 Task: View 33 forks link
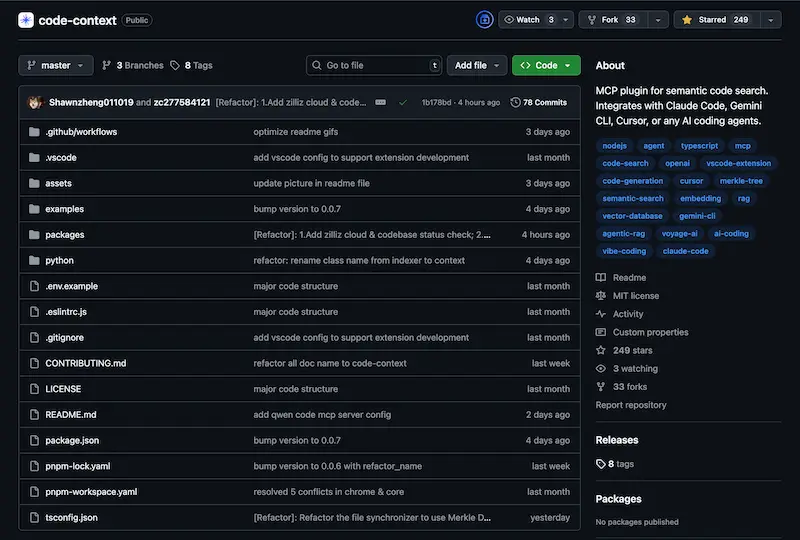(x=621, y=387)
